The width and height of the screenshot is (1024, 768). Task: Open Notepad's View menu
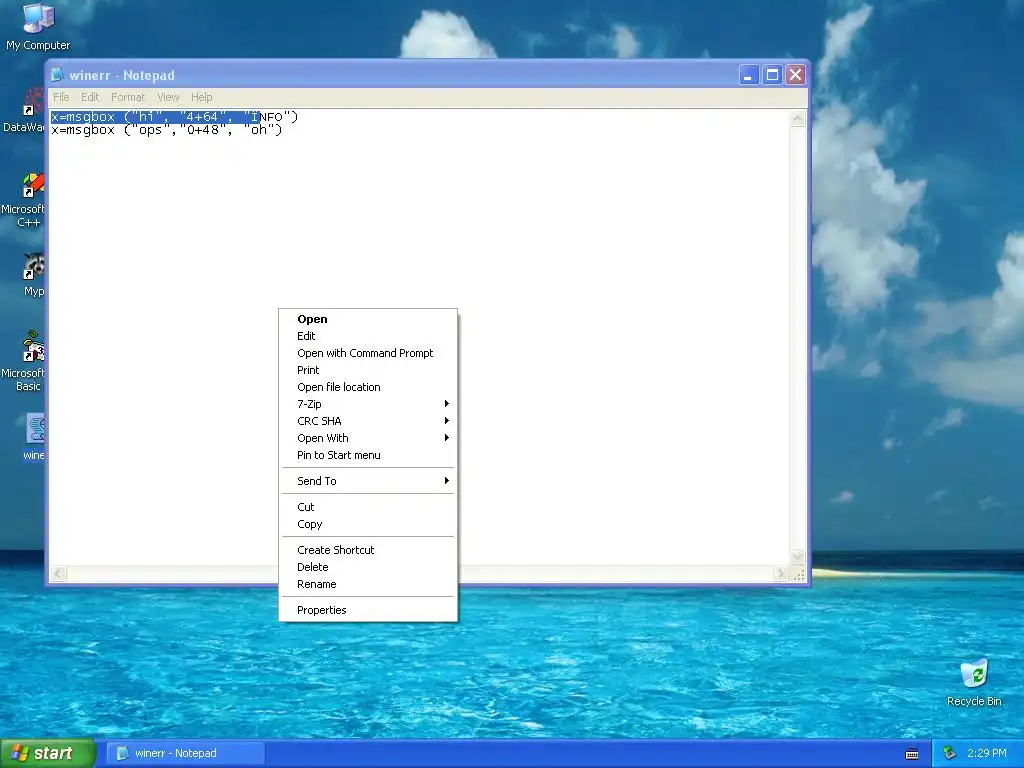click(168, 97)
